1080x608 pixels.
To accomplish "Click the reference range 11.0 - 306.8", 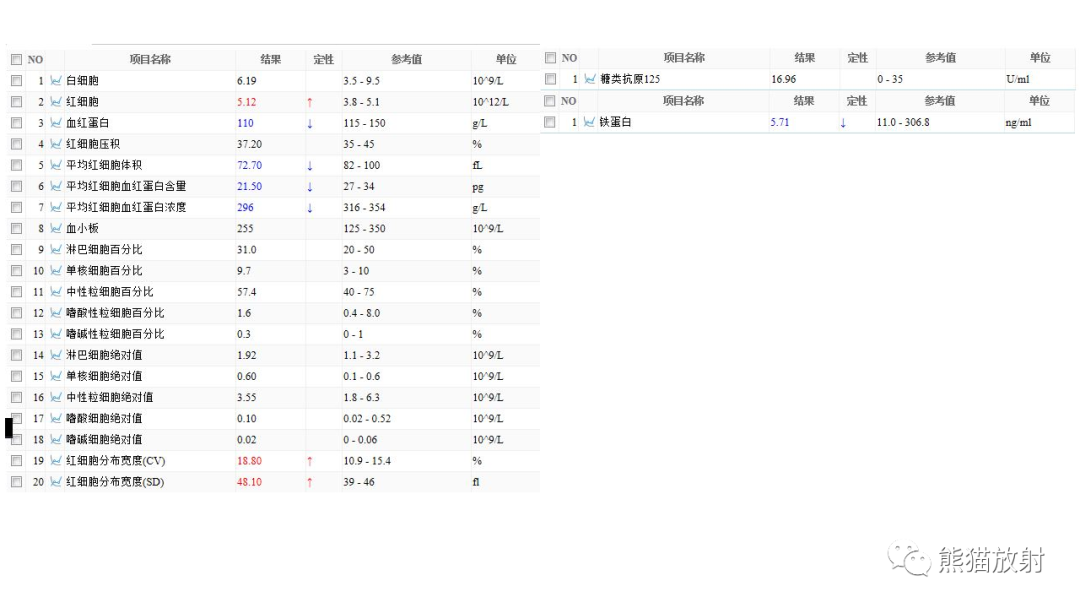I will tap(903, 122).
